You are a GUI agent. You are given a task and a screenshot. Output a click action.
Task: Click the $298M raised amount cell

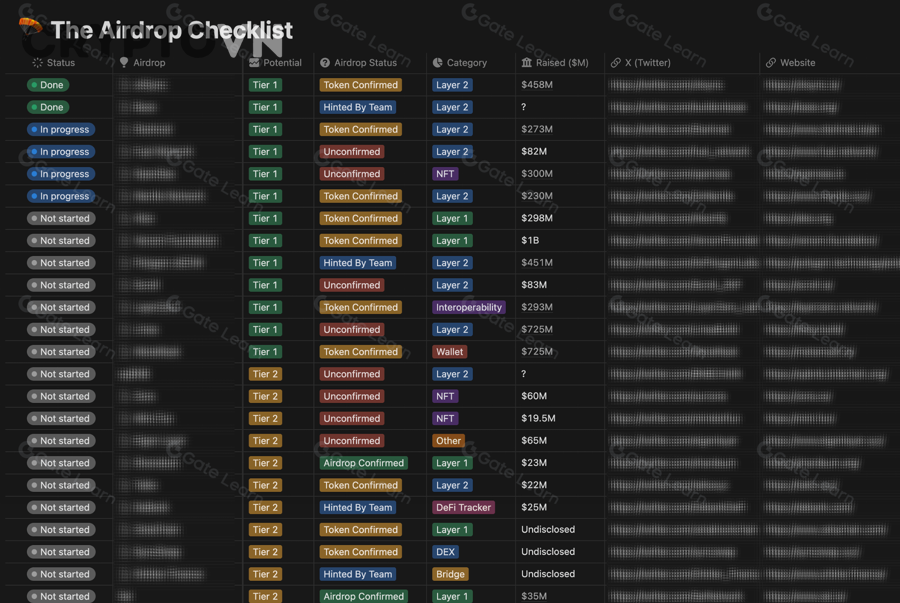point(537,218)
